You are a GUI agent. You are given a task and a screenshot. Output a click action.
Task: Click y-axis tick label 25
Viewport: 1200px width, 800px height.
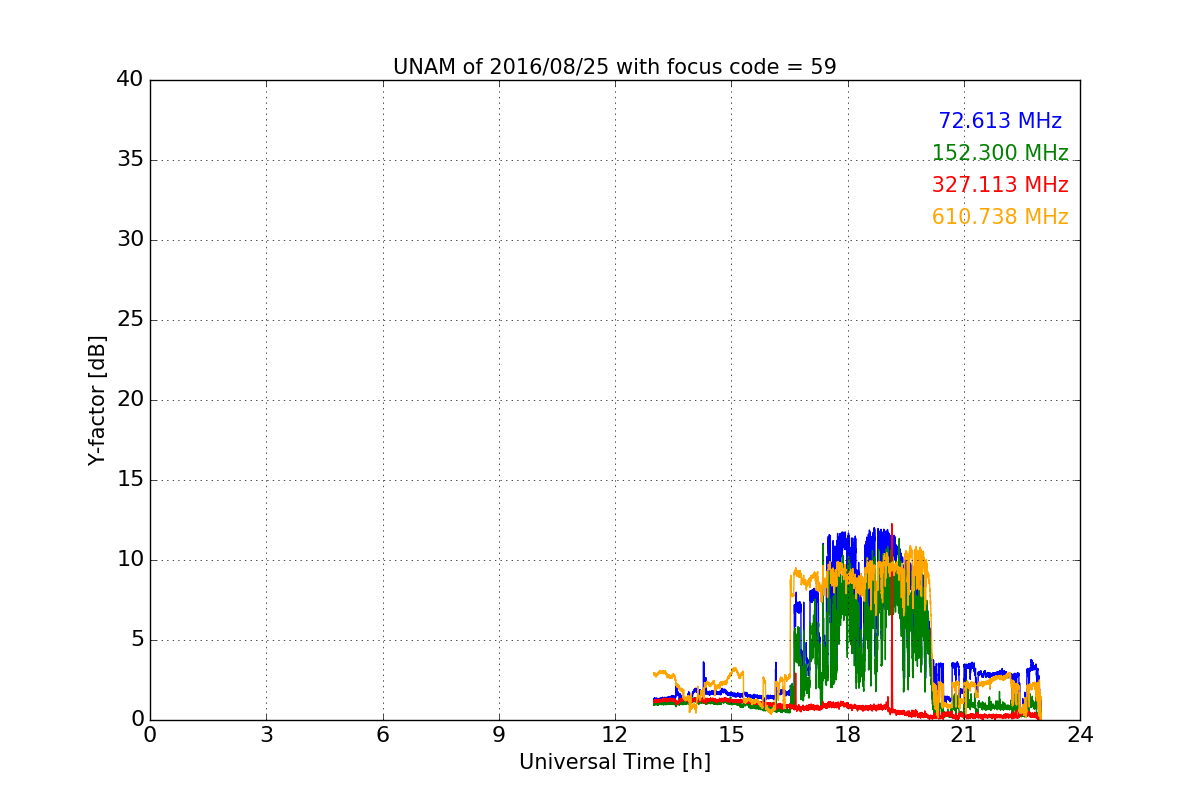click(x=130, y=320)
